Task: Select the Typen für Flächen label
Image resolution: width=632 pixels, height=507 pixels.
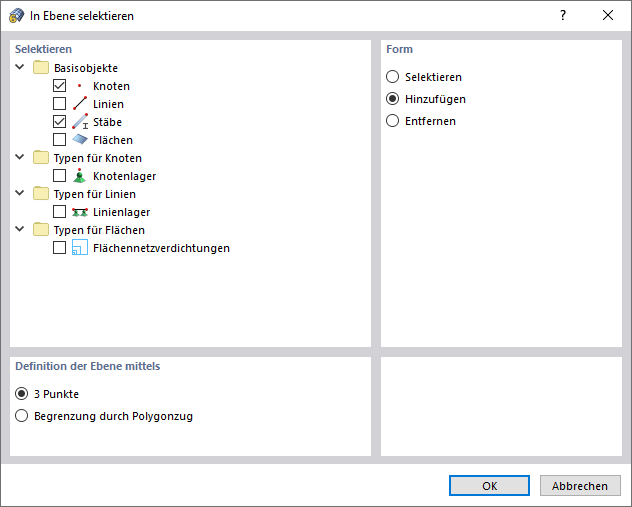Action: pyautogui.click(x=99, y=230)
